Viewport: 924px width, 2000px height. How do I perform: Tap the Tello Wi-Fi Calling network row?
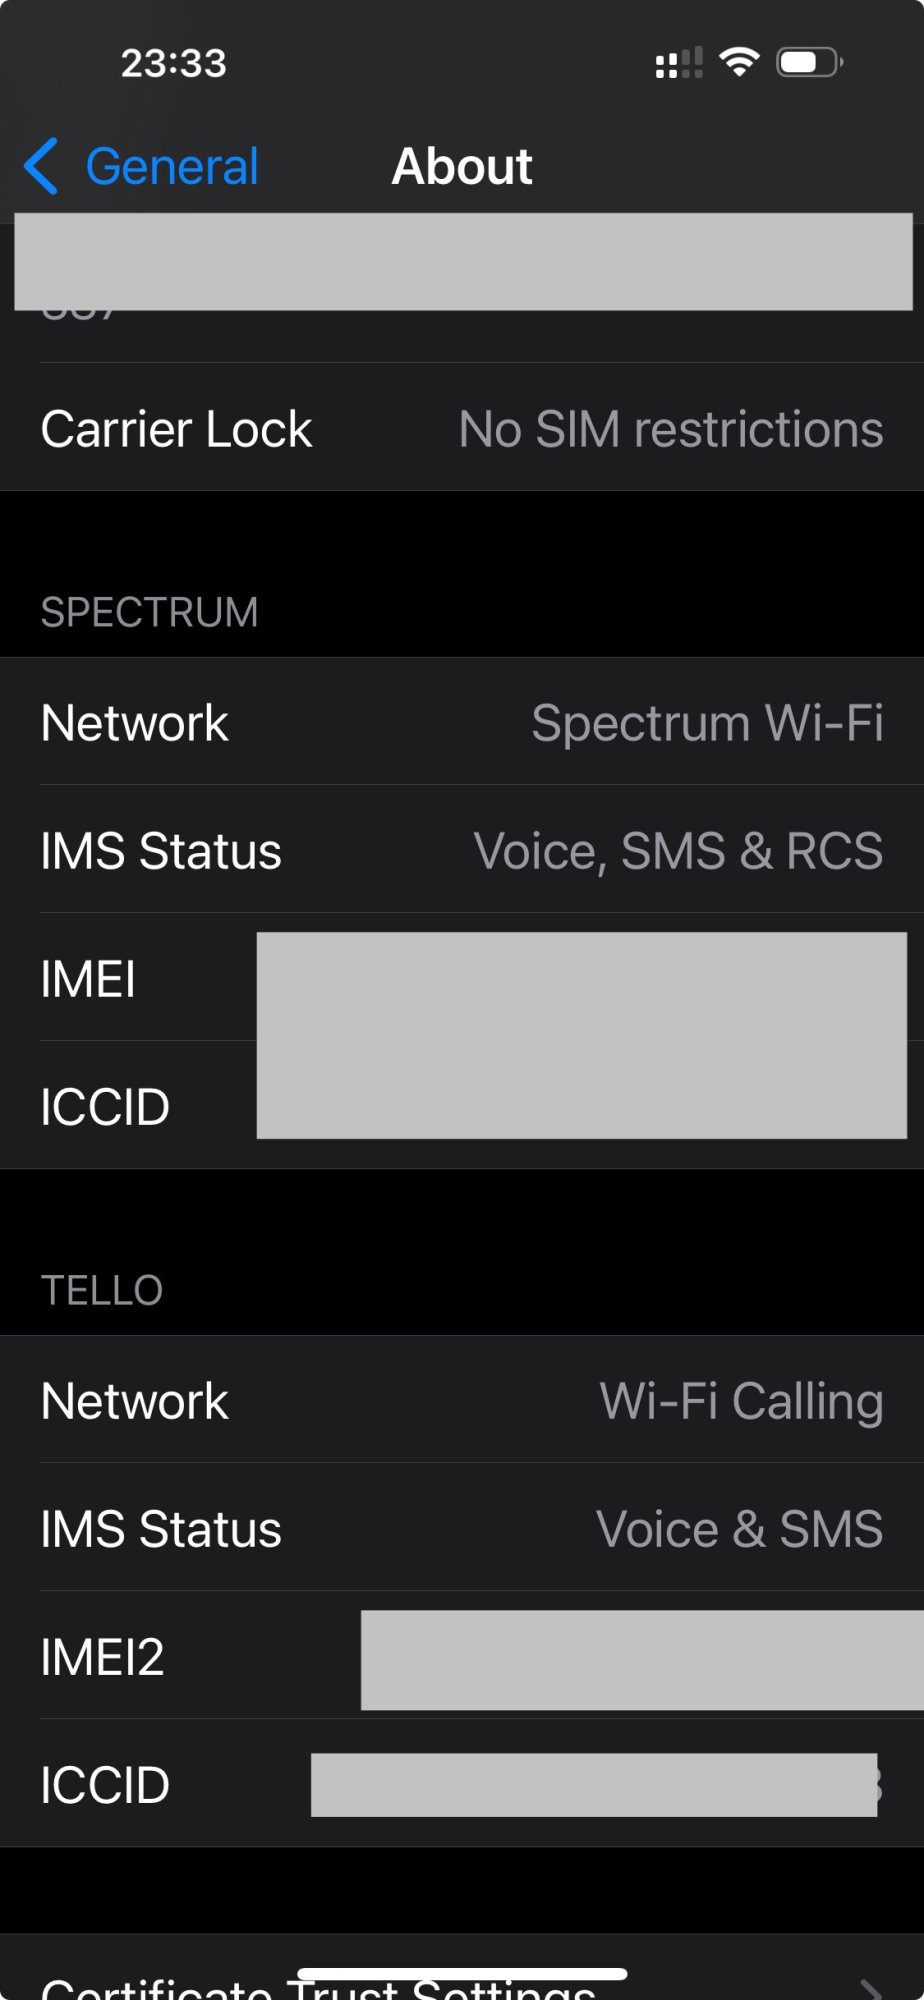pyautogui.click(x=462, y=1400)
